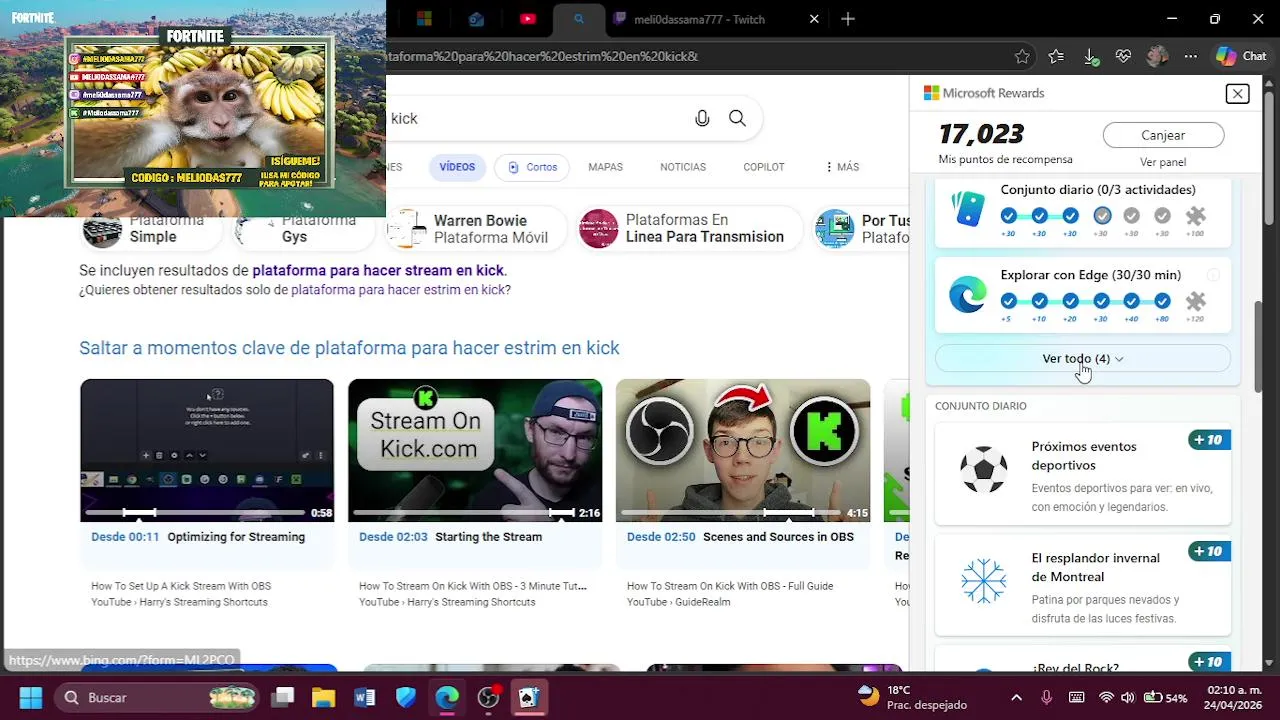Switch to meli0dassama777 Twitch tab

pyautogui.click(x=700, y=19)
